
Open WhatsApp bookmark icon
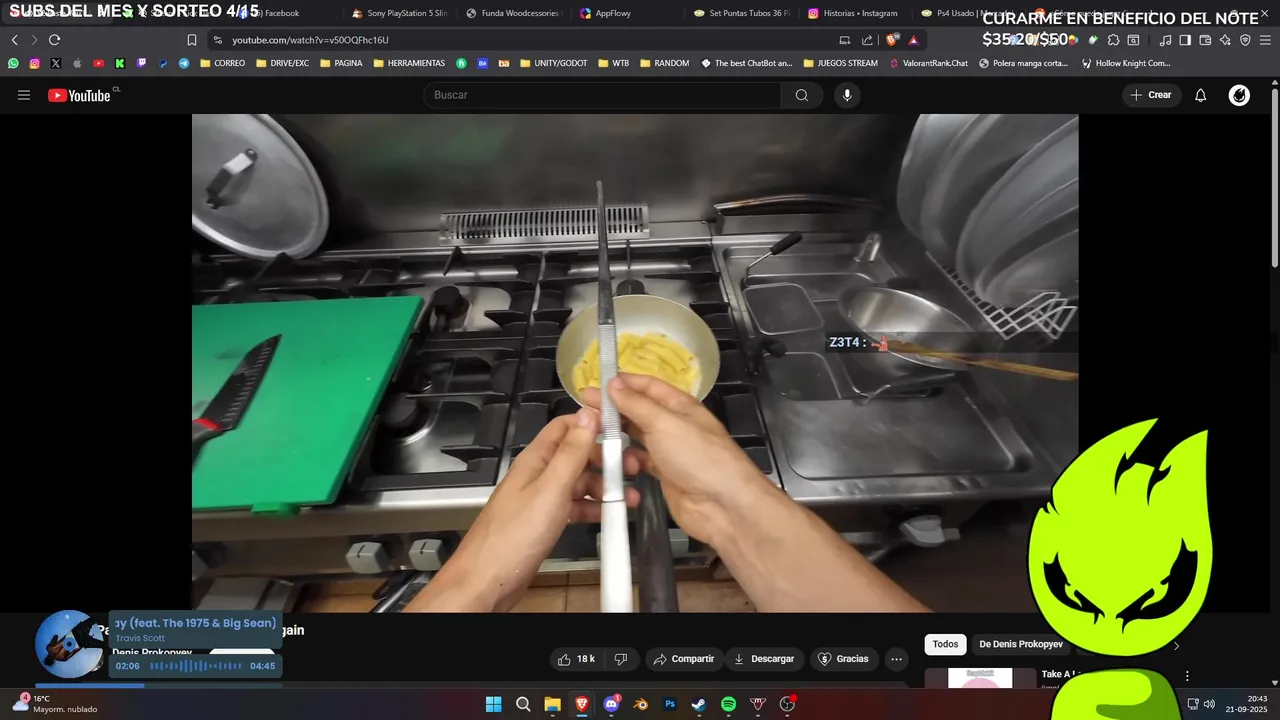13,63
